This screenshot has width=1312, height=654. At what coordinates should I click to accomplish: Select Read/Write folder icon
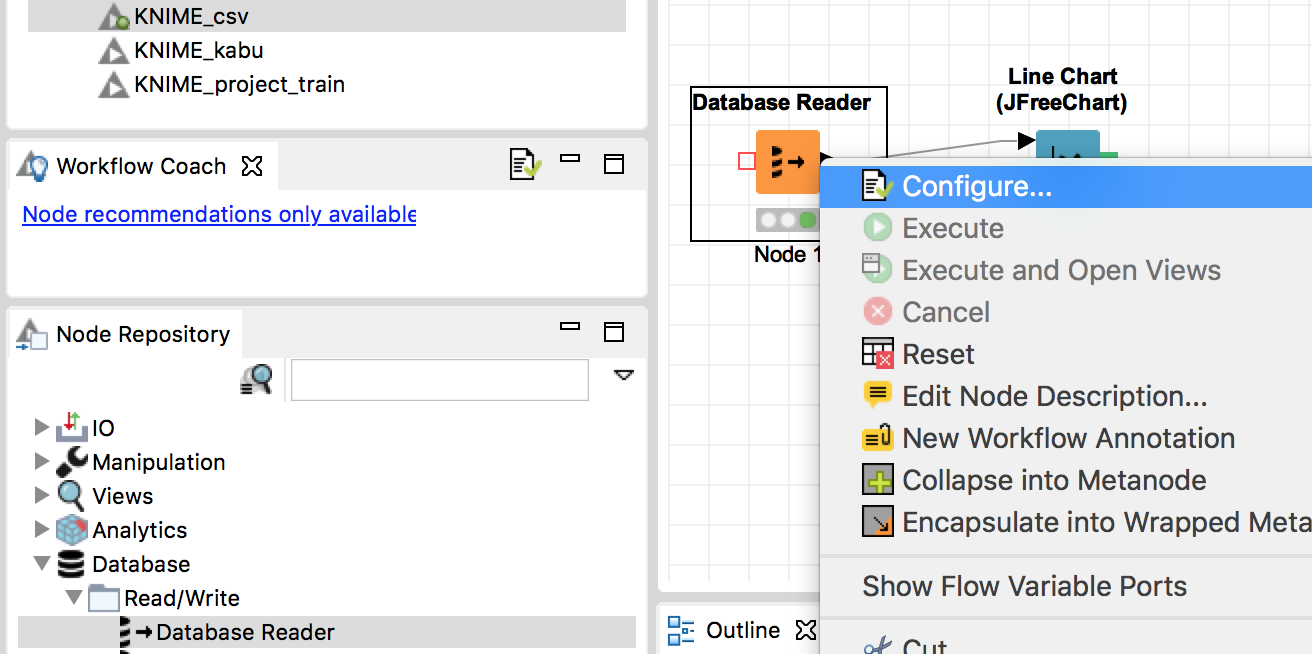pyautogui.click(x=104, y=598)
